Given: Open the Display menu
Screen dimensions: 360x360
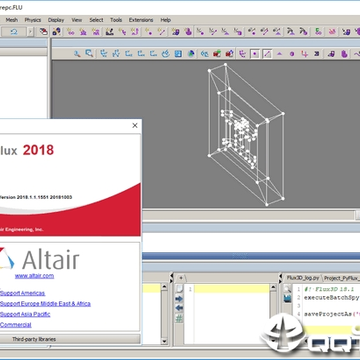Looking at the screenshot, I should click(56, 20).
